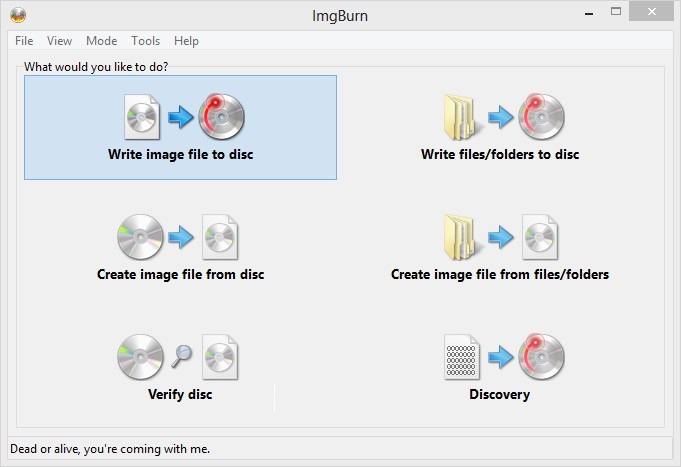
Task: Open the Mode menu
Action: [102, 41]
